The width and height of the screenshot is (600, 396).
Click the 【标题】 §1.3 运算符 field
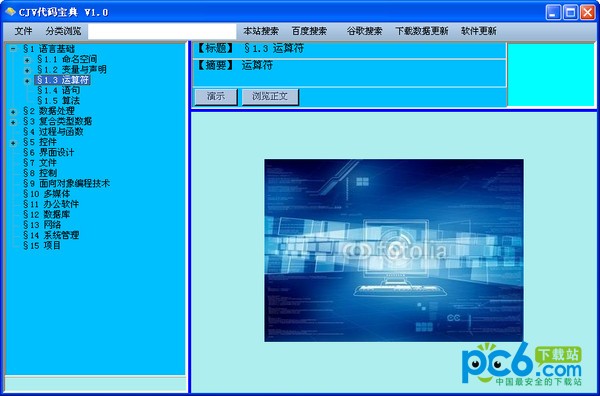point(349,50)
